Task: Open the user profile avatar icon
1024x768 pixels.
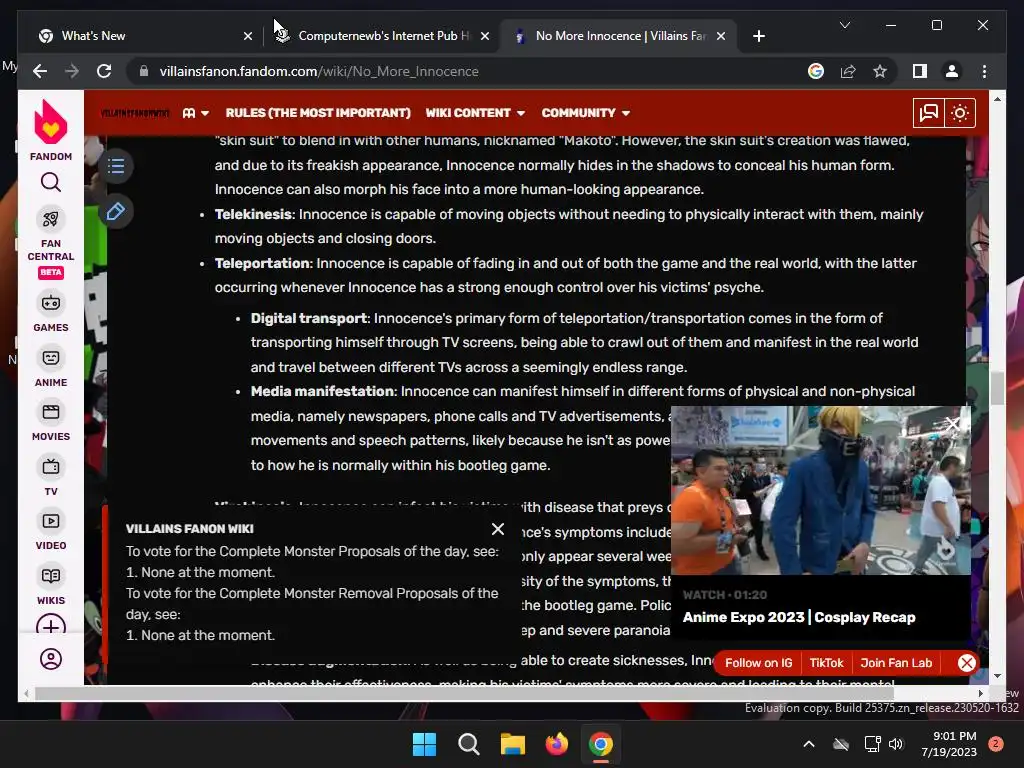Action: (50, 659)
